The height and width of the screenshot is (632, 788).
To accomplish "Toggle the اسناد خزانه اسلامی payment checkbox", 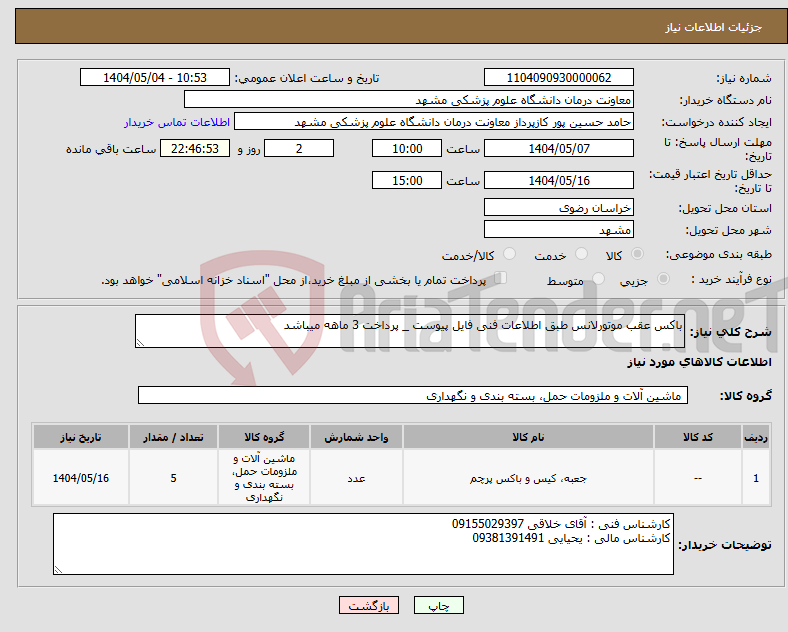I will [x=501, y=278].
